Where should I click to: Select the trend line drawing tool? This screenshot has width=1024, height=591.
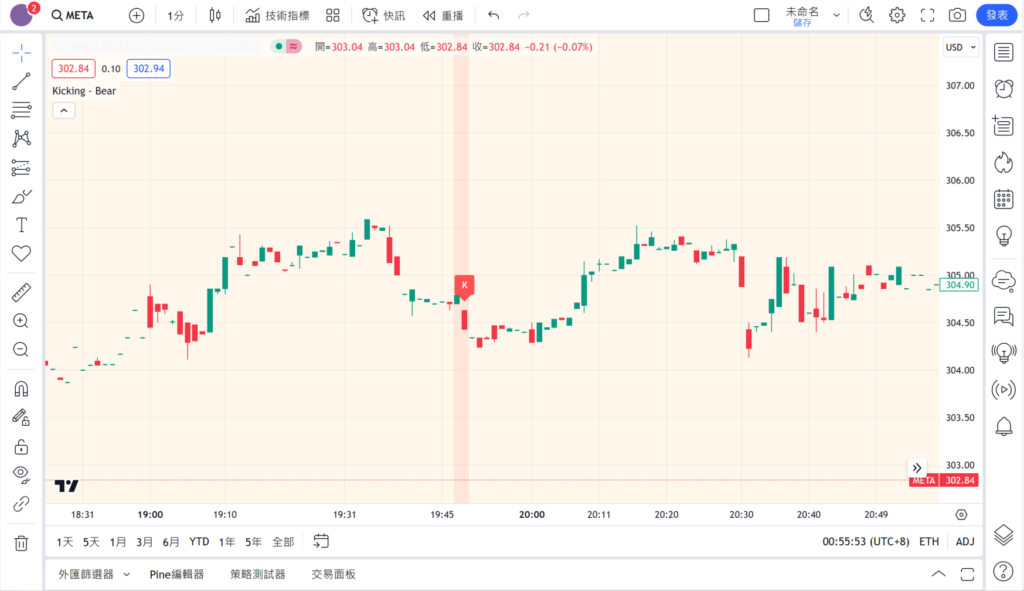click(21, 81)
